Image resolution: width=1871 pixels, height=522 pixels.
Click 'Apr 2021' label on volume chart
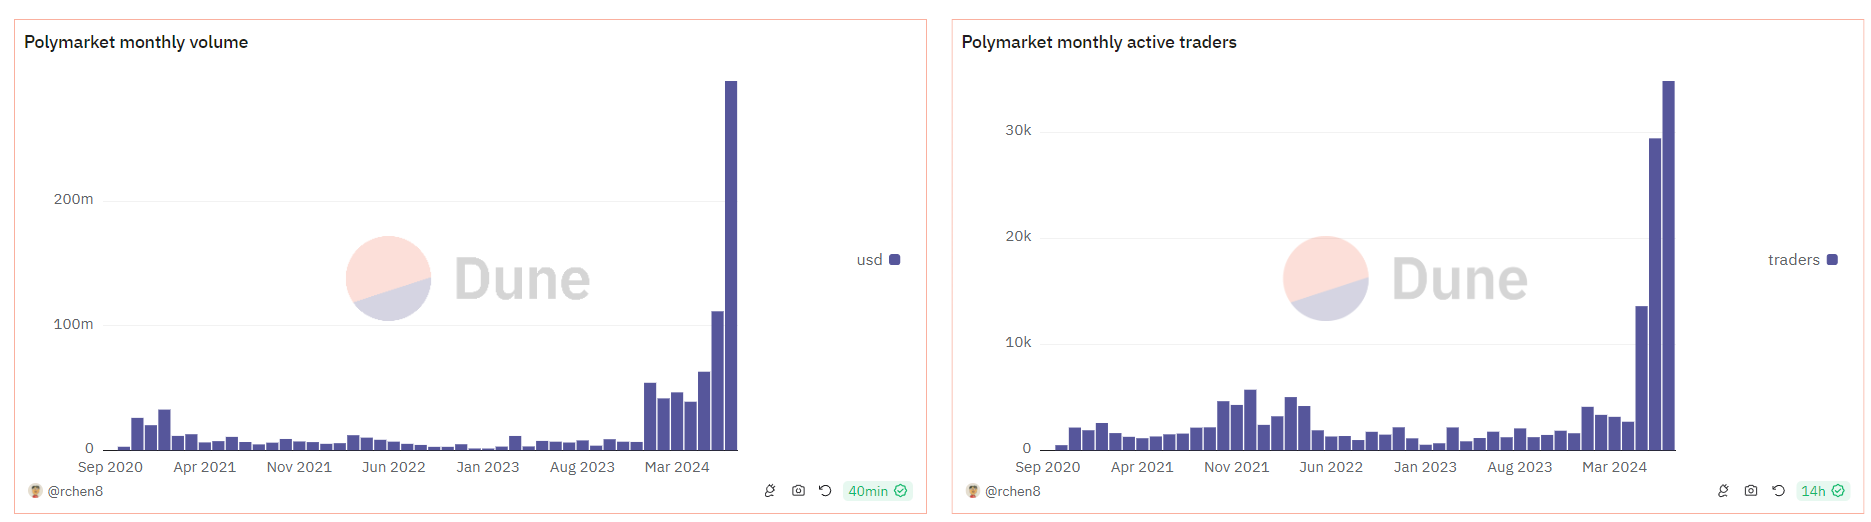[x=204, y=467]
